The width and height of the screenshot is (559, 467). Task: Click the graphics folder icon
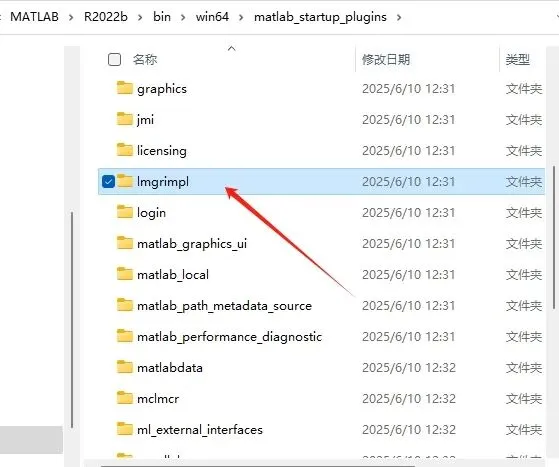pyautogui.click(x=125, y=88)
